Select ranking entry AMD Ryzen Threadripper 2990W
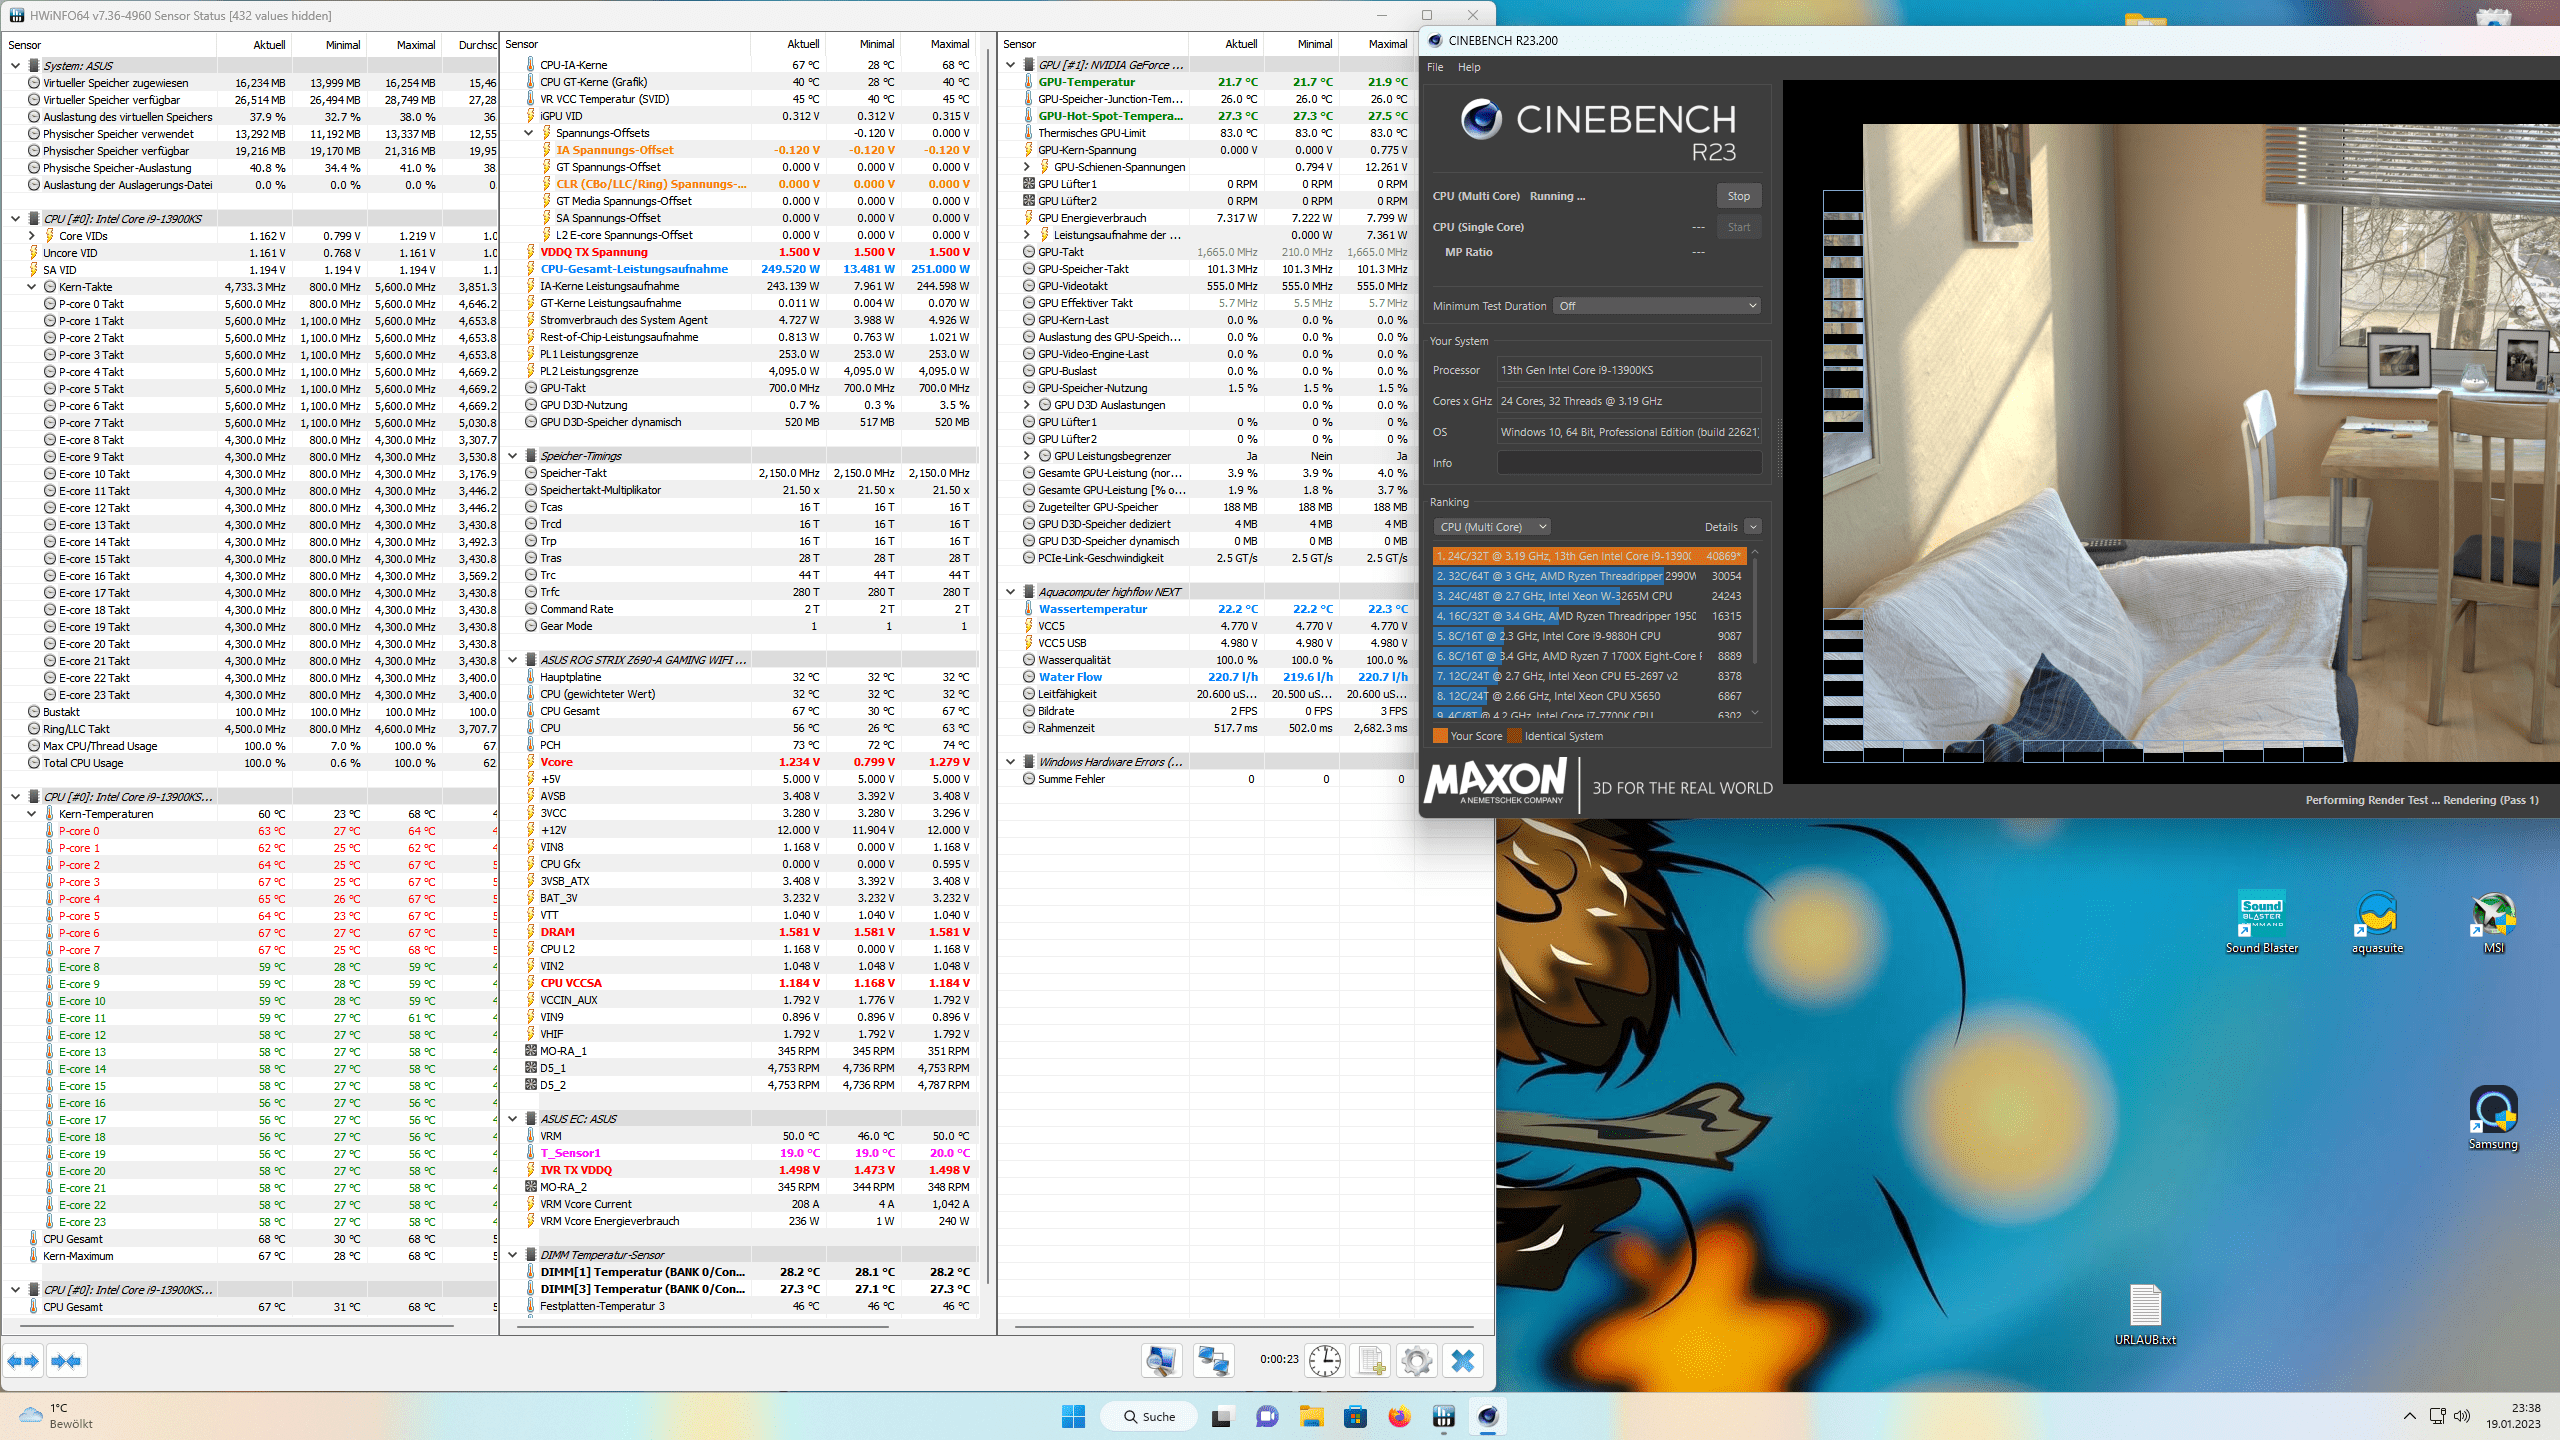Viewport: 2560px width, 1440px height. coord(1589,576)
